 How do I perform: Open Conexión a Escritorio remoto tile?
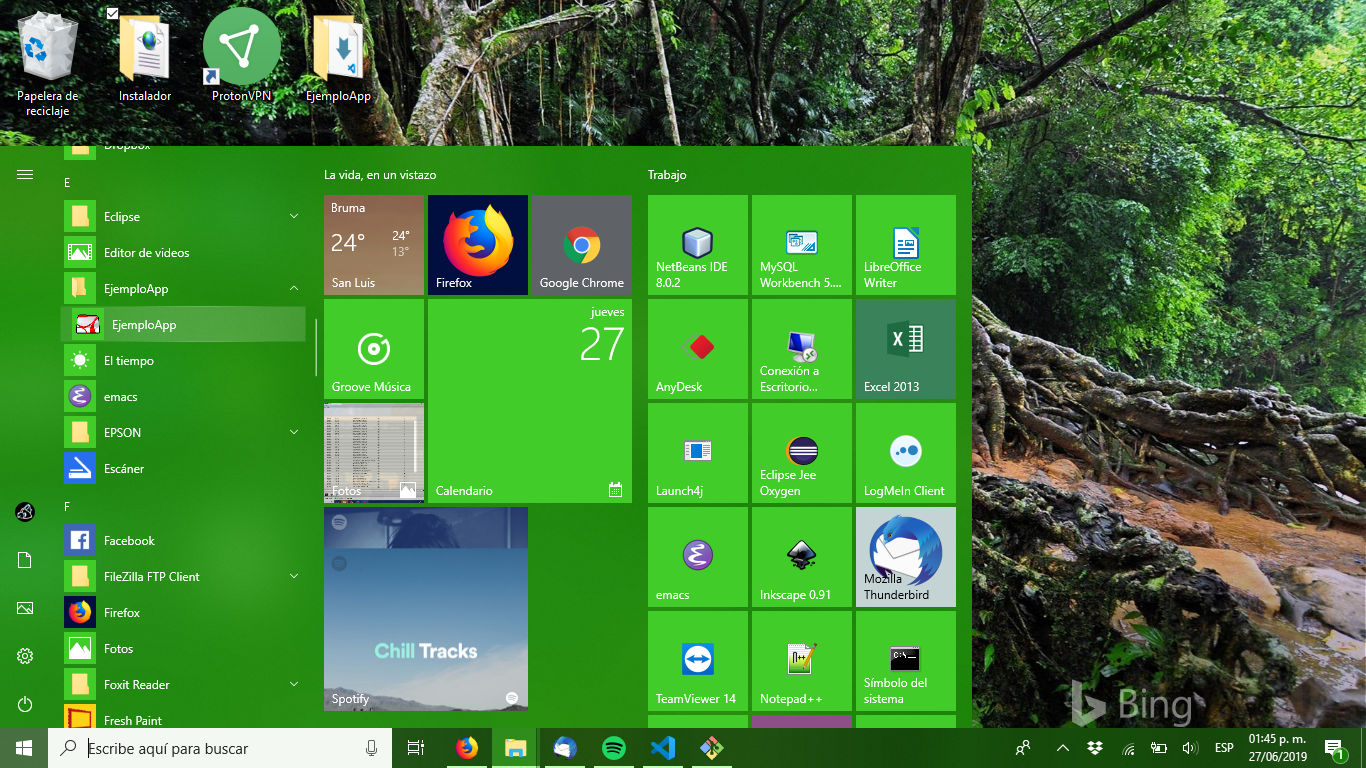pyautogui.click(x=802, y=349)
